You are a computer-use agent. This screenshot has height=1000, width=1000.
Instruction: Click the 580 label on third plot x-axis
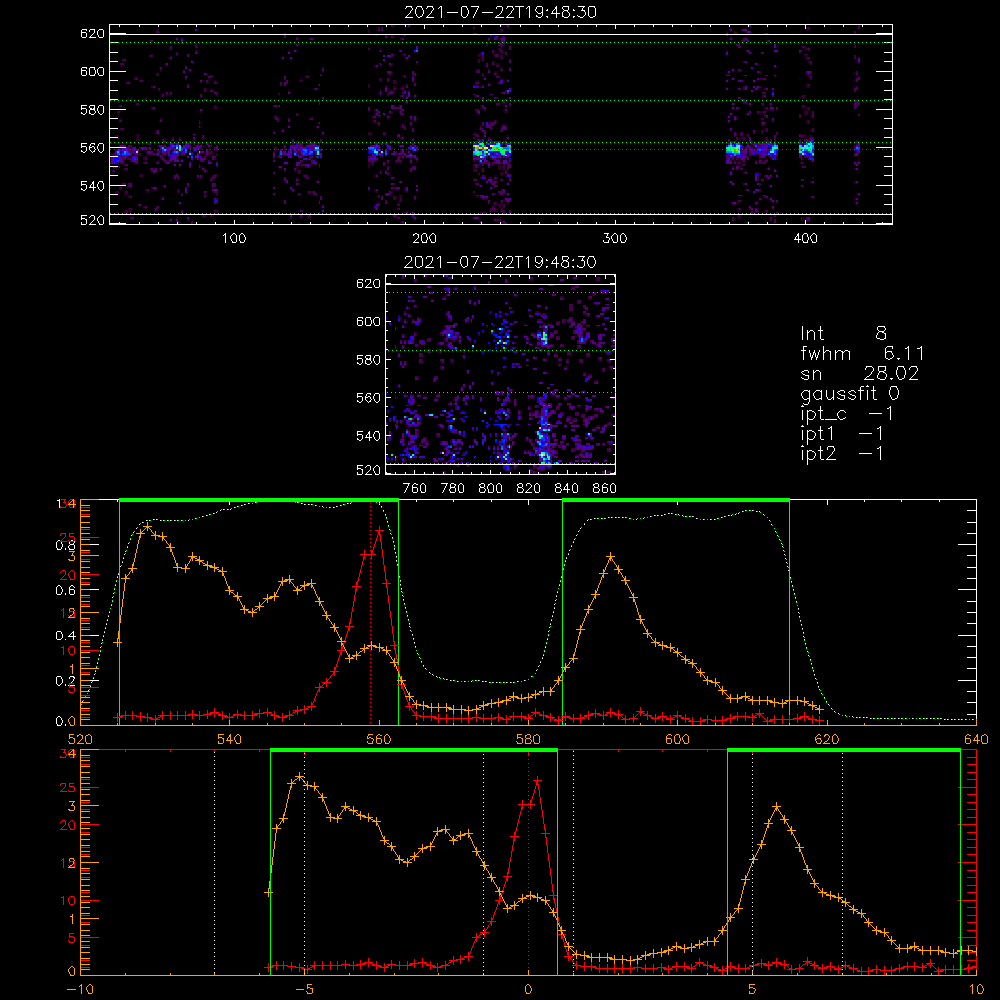(x=528, y=739)
